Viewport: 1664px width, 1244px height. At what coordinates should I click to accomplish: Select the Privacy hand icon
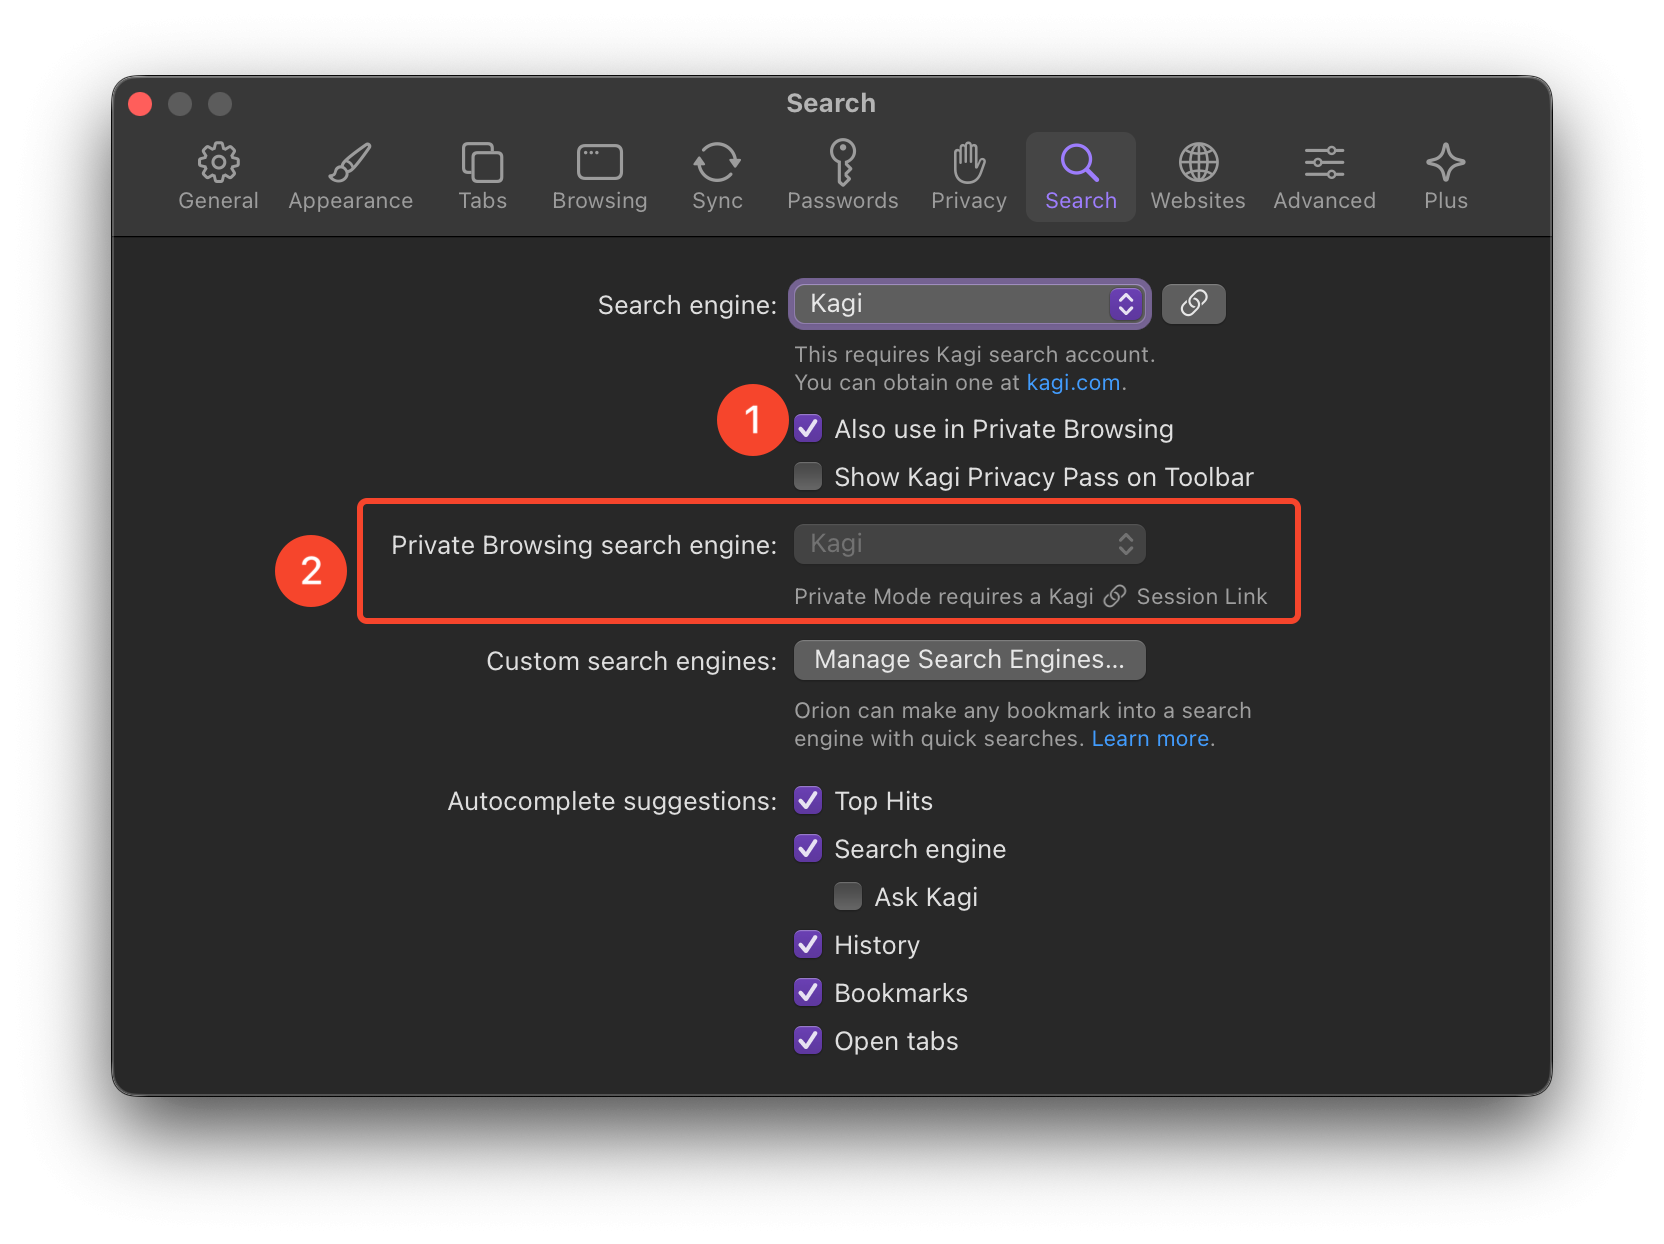pyautogui.click(x=968, y=163)
